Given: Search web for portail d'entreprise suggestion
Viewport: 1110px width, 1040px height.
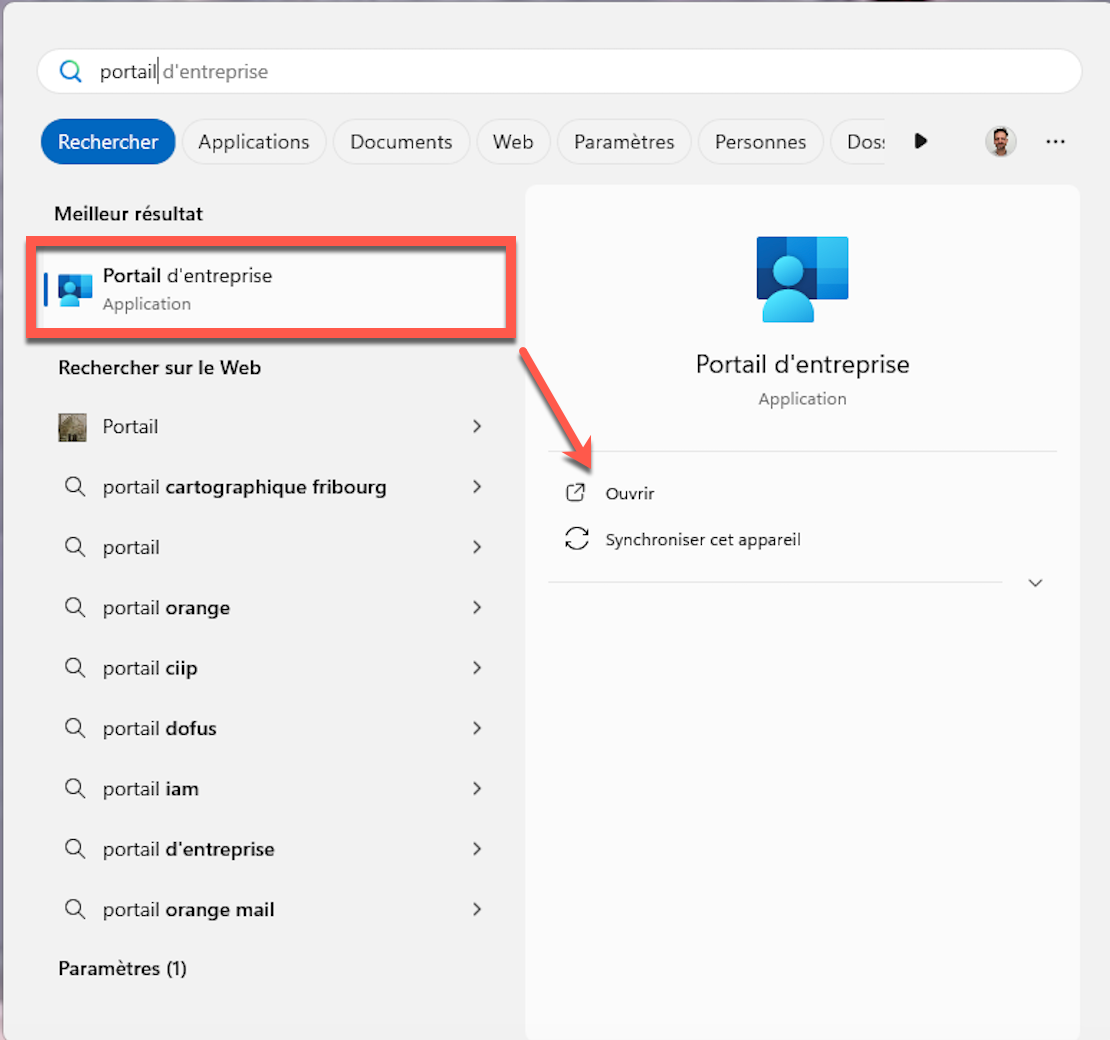Looking at the screenshot, I should (x=271, y=850).
